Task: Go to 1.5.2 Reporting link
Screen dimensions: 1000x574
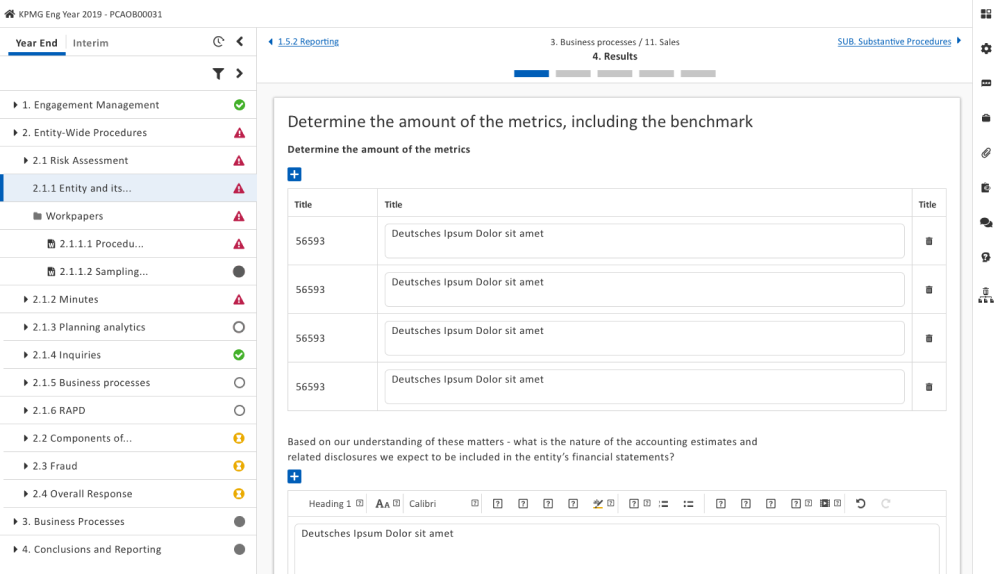Action: coord(308,42)
